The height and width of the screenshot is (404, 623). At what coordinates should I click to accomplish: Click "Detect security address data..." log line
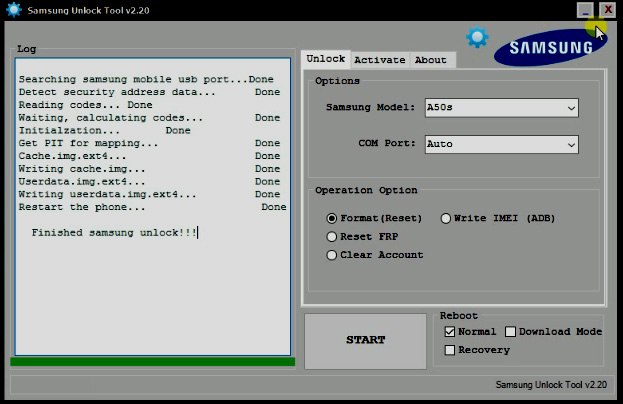[x=149, y=92]
